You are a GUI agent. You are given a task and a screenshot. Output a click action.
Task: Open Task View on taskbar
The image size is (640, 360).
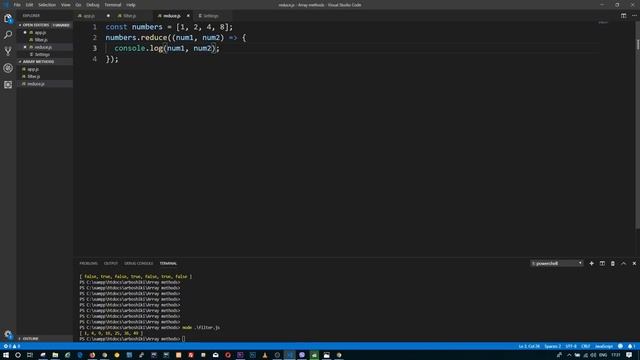29,355
